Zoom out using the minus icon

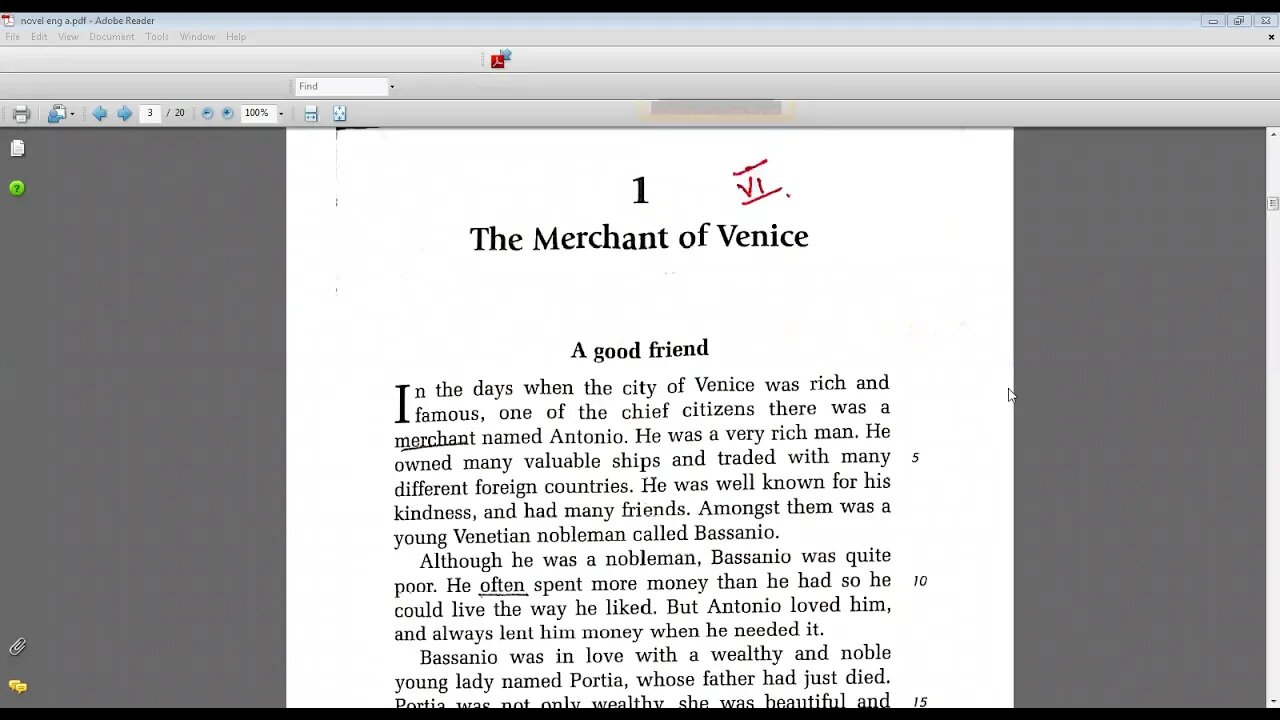pos(207,114)
